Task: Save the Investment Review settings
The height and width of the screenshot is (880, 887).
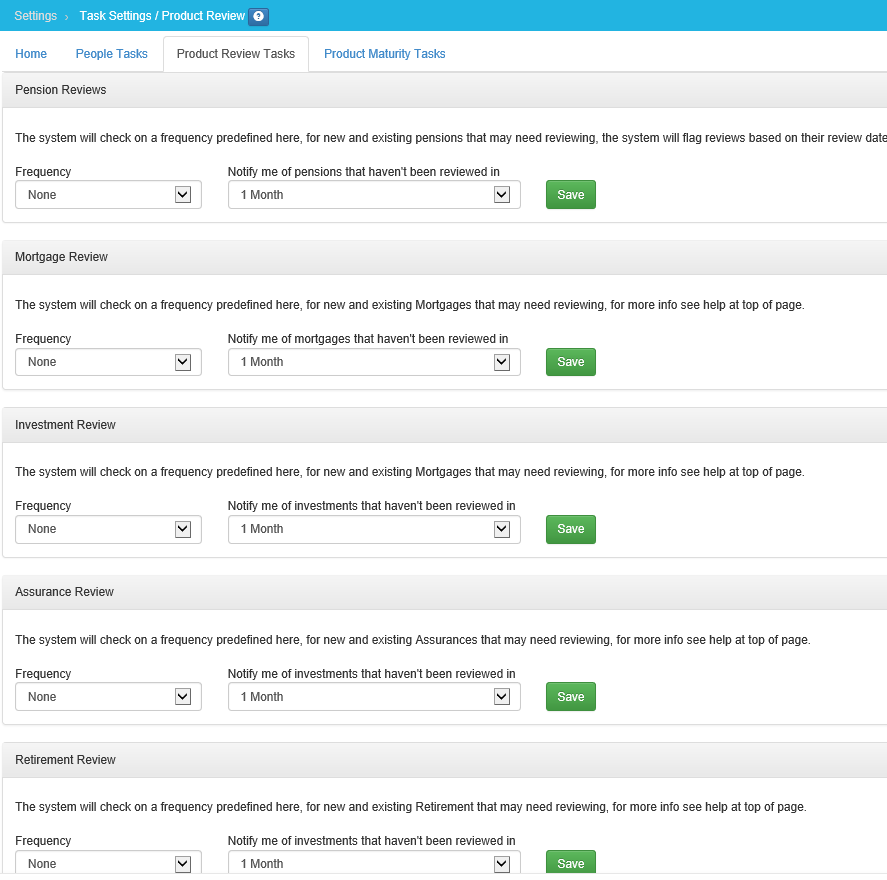Action: [x=570, y=529]
